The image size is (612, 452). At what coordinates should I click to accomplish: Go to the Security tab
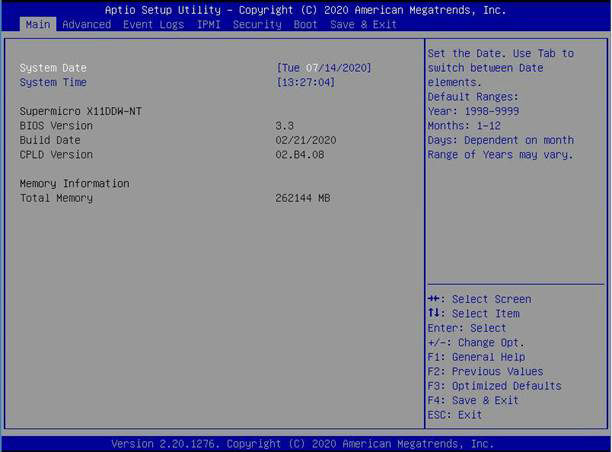pyautogui.click(x=257, y=24)
